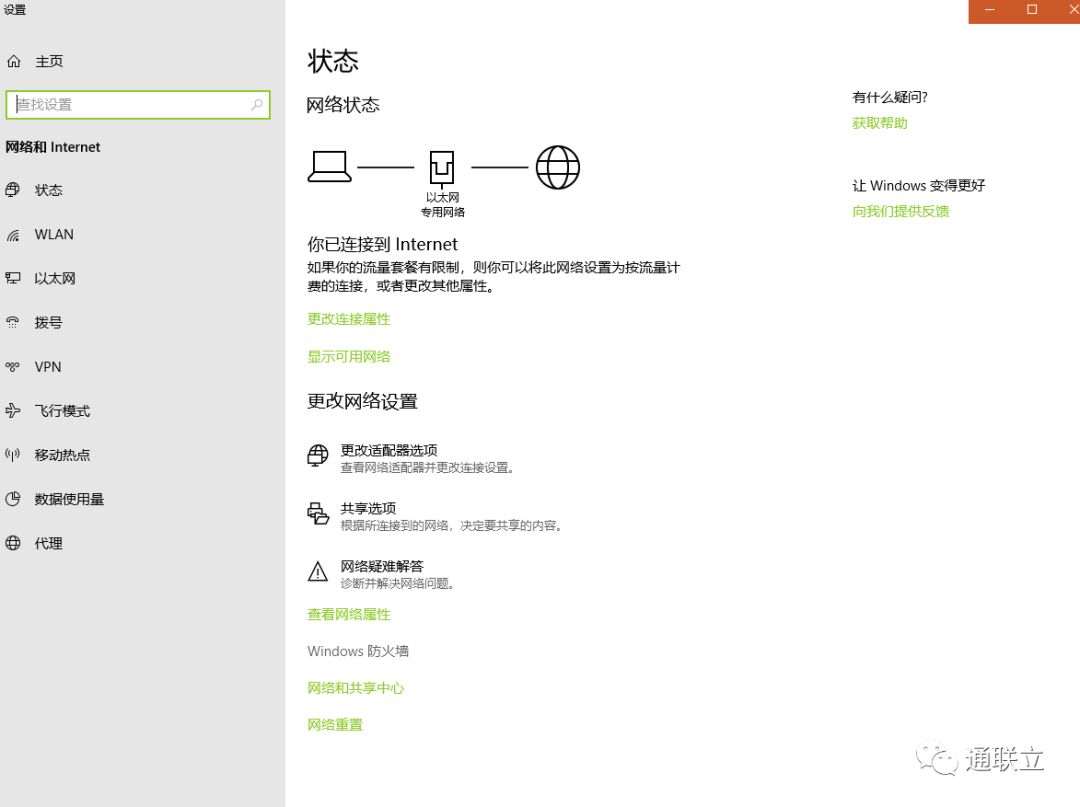Click the 显示可用网络 link

349,357
